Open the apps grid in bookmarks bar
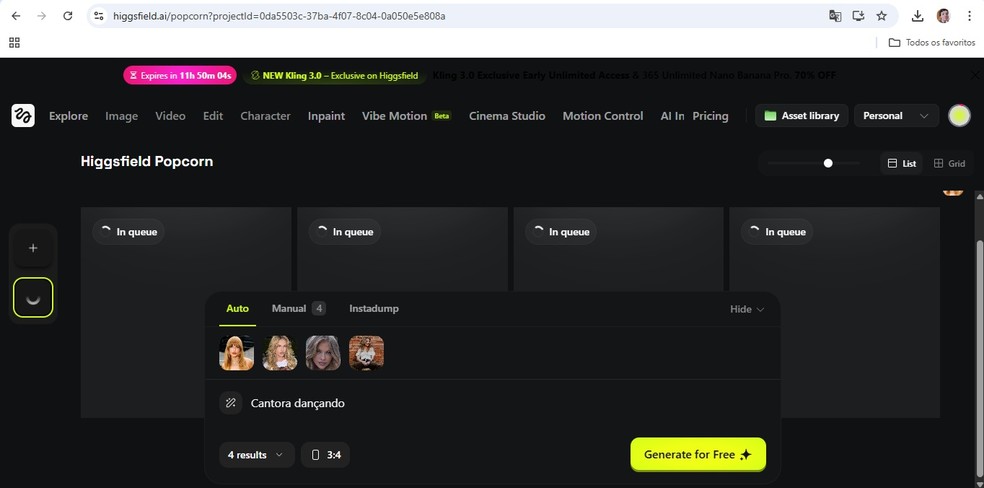The width and height of the screenshot is (984, 488). click(x=14, y=43)
